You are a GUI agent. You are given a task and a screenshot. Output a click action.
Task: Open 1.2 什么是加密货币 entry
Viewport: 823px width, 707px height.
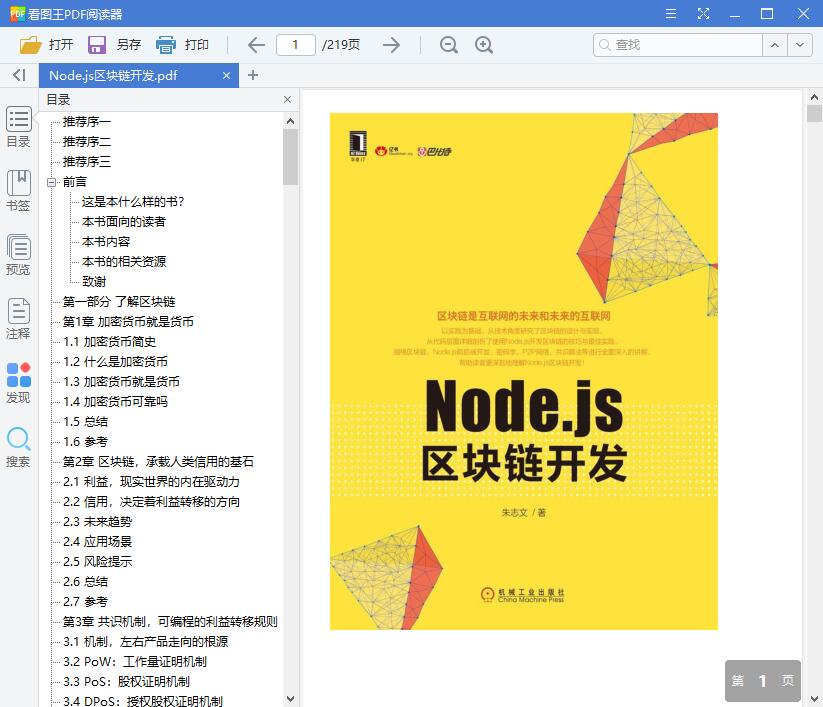(x=115, y=362)
